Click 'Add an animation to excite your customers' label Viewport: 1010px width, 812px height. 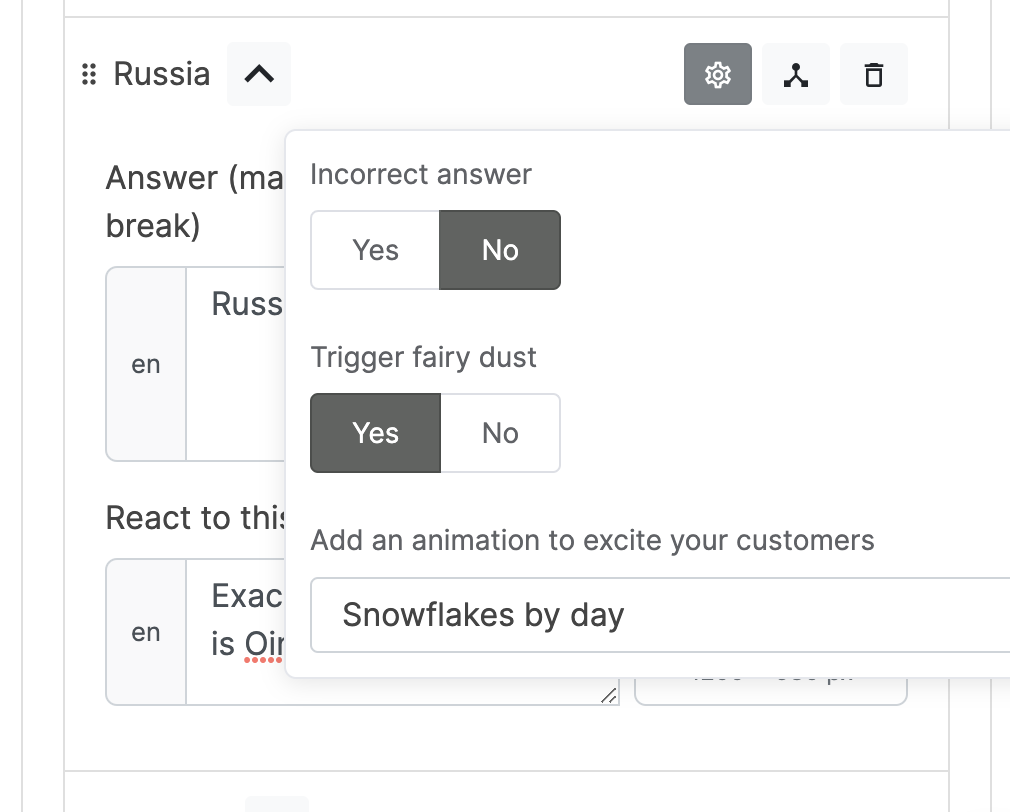[x=592, y=540]
